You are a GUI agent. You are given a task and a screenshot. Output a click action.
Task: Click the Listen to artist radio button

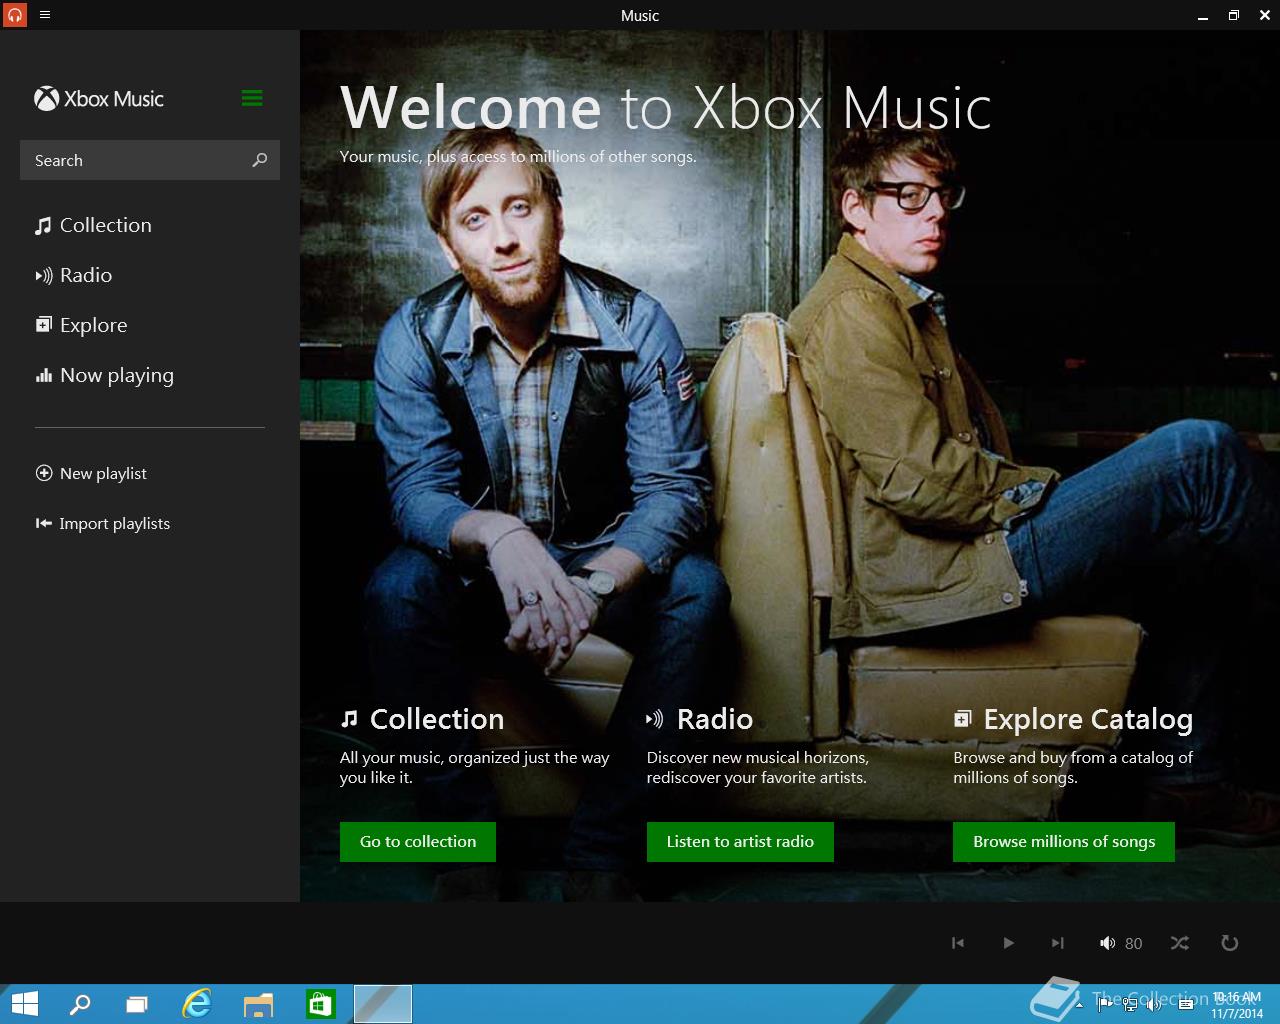click(x=740, y=842)
